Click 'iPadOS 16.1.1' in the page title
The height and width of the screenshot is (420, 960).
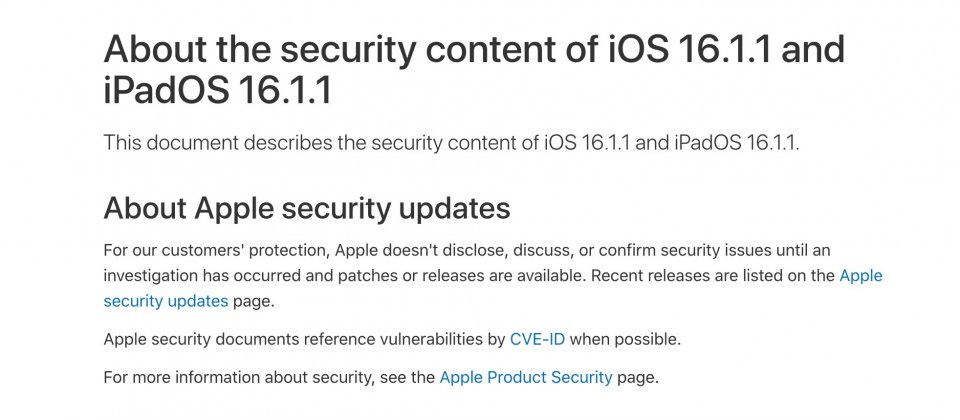click(x=217, y=90)
